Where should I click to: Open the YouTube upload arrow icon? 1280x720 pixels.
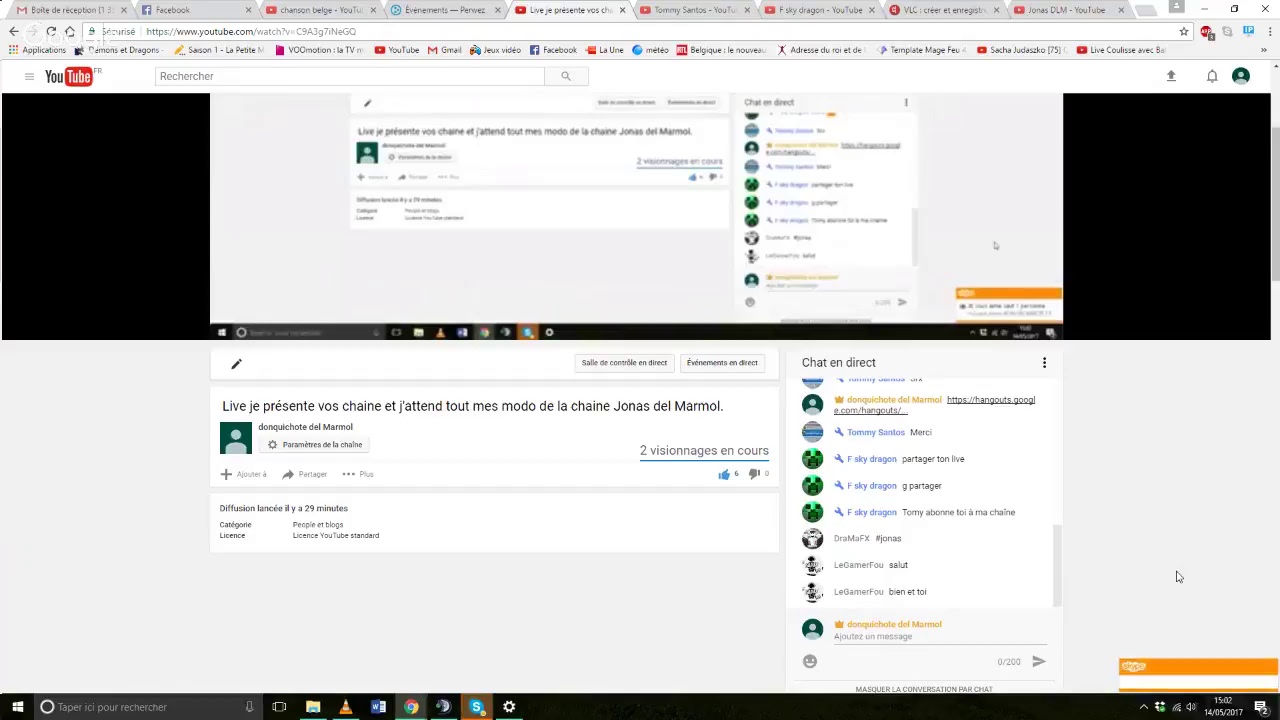coord(1171,76)
